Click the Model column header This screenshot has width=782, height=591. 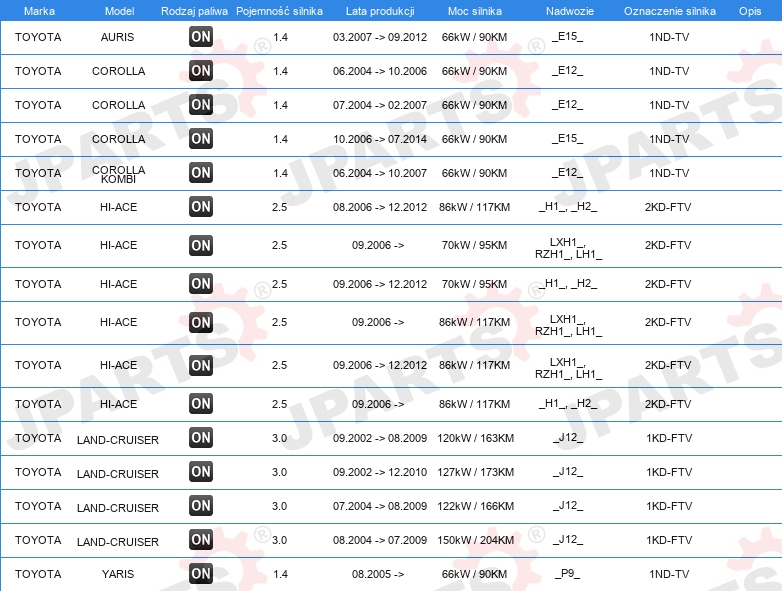click(x=119, y=11)
